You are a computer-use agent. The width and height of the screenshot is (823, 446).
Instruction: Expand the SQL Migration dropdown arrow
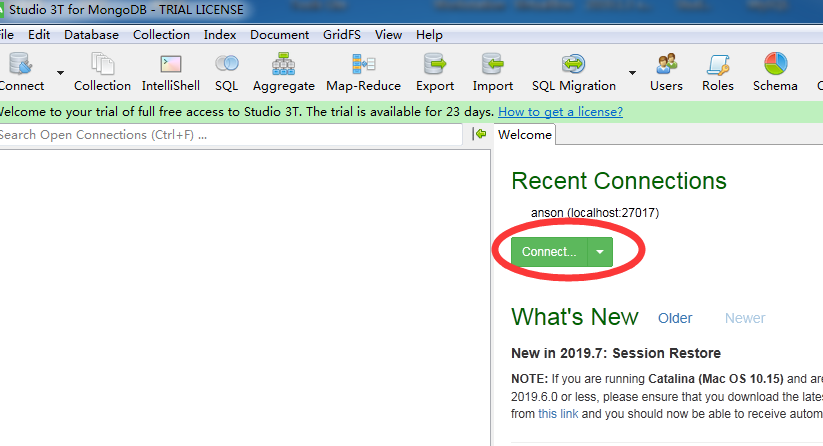pos(632,72)
